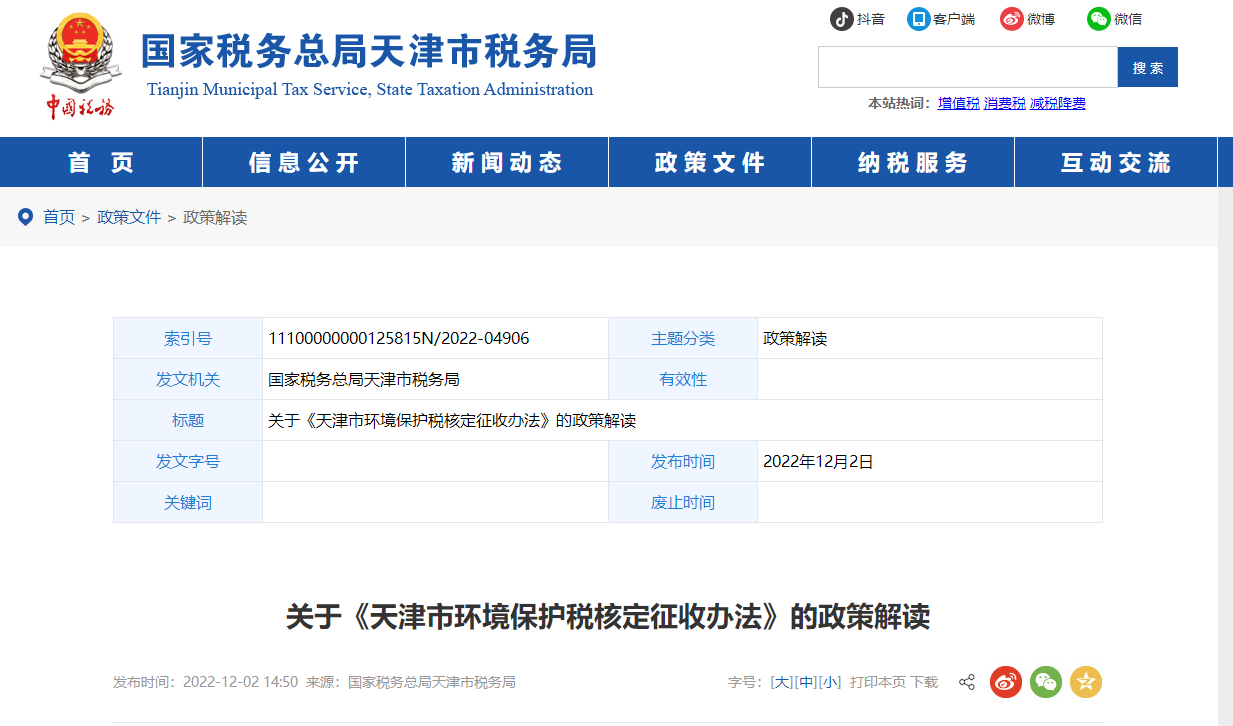Open 纳税服务 navigation menu
This screenshot has height=726, width=1233.
pos(913,162)
